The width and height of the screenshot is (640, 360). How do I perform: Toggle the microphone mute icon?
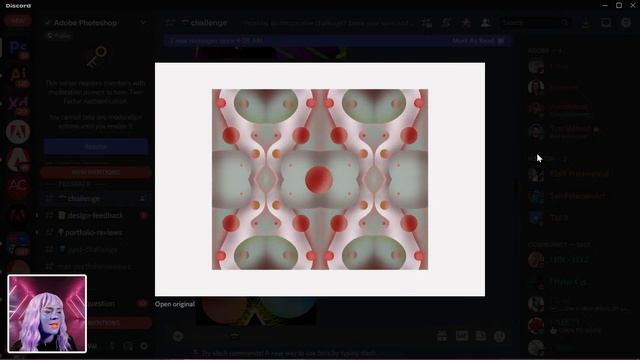112,346
